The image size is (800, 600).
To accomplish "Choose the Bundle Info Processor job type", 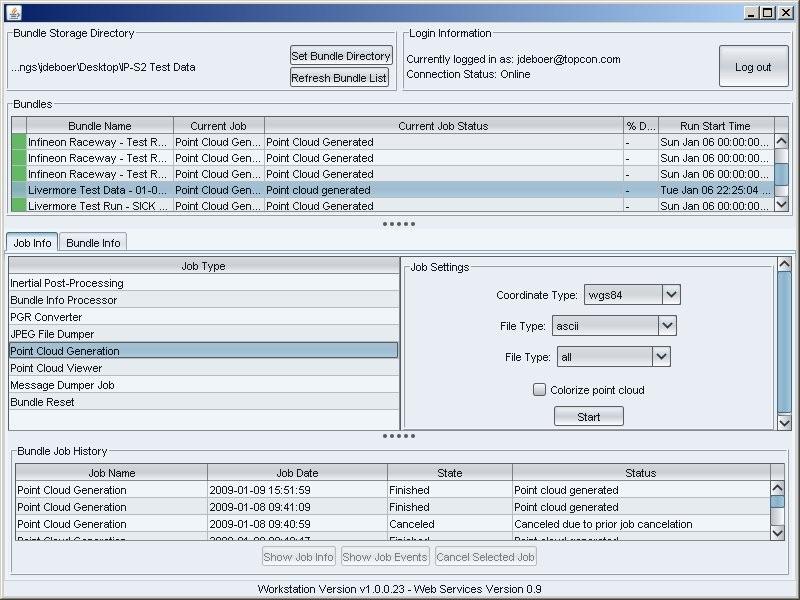I will click(204, 300).
